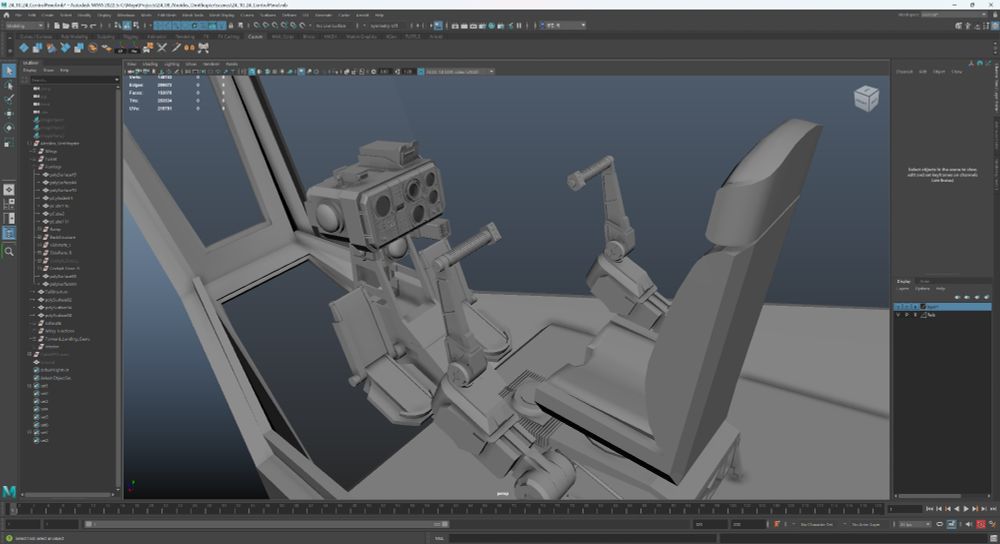
Task: Open the Modeling menu set dropdown
Action: pyautogui.click(x=24, y=26)
